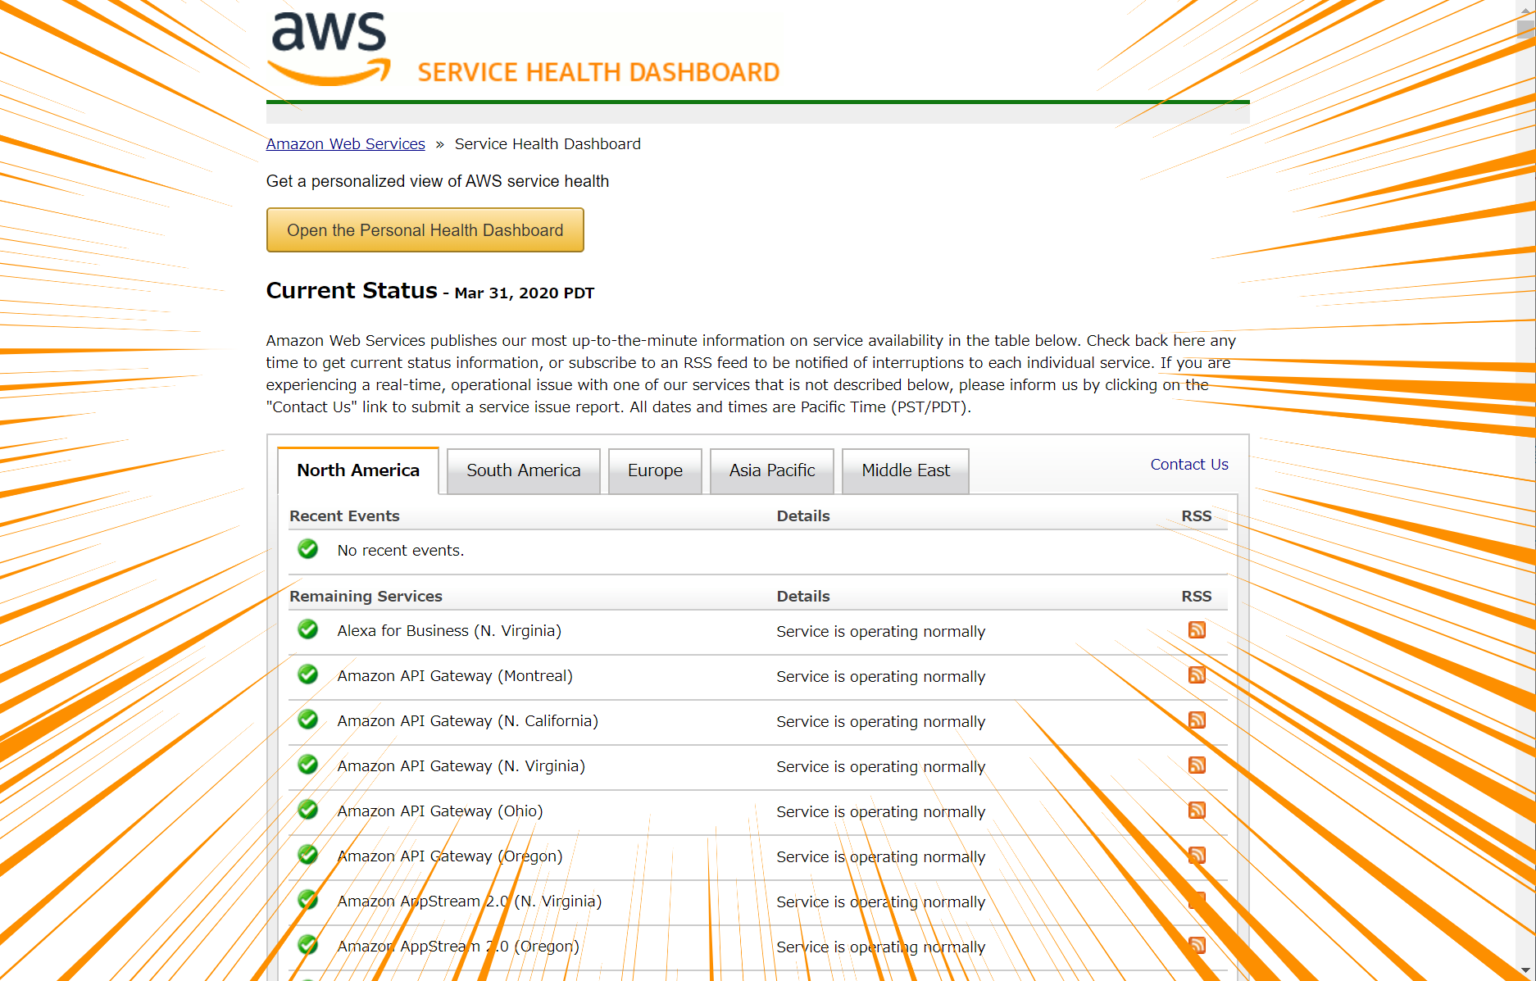Open RSS feed for API Gateway Montreal
The height and width of the screenshot is (981, 1536).
[x=1196, y=675]
